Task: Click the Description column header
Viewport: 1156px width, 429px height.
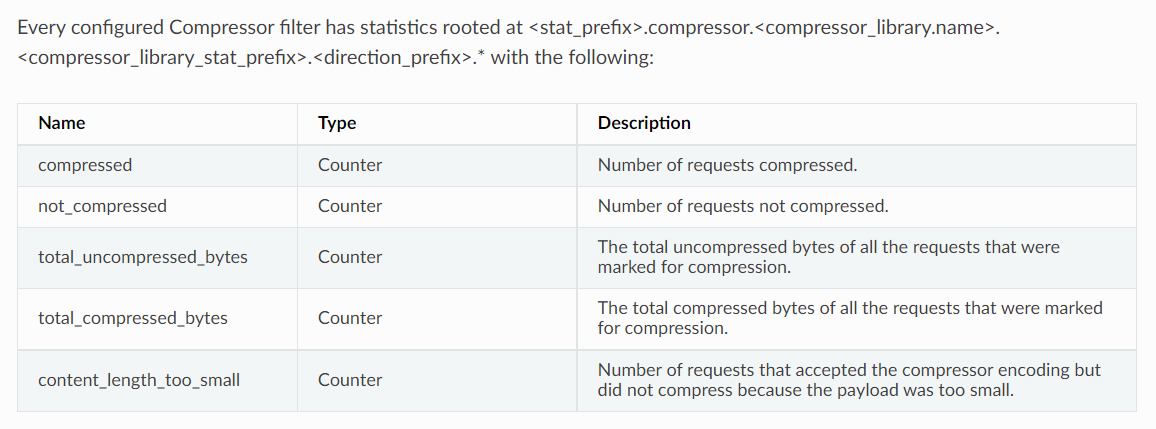Action: (x=644, y=123)
